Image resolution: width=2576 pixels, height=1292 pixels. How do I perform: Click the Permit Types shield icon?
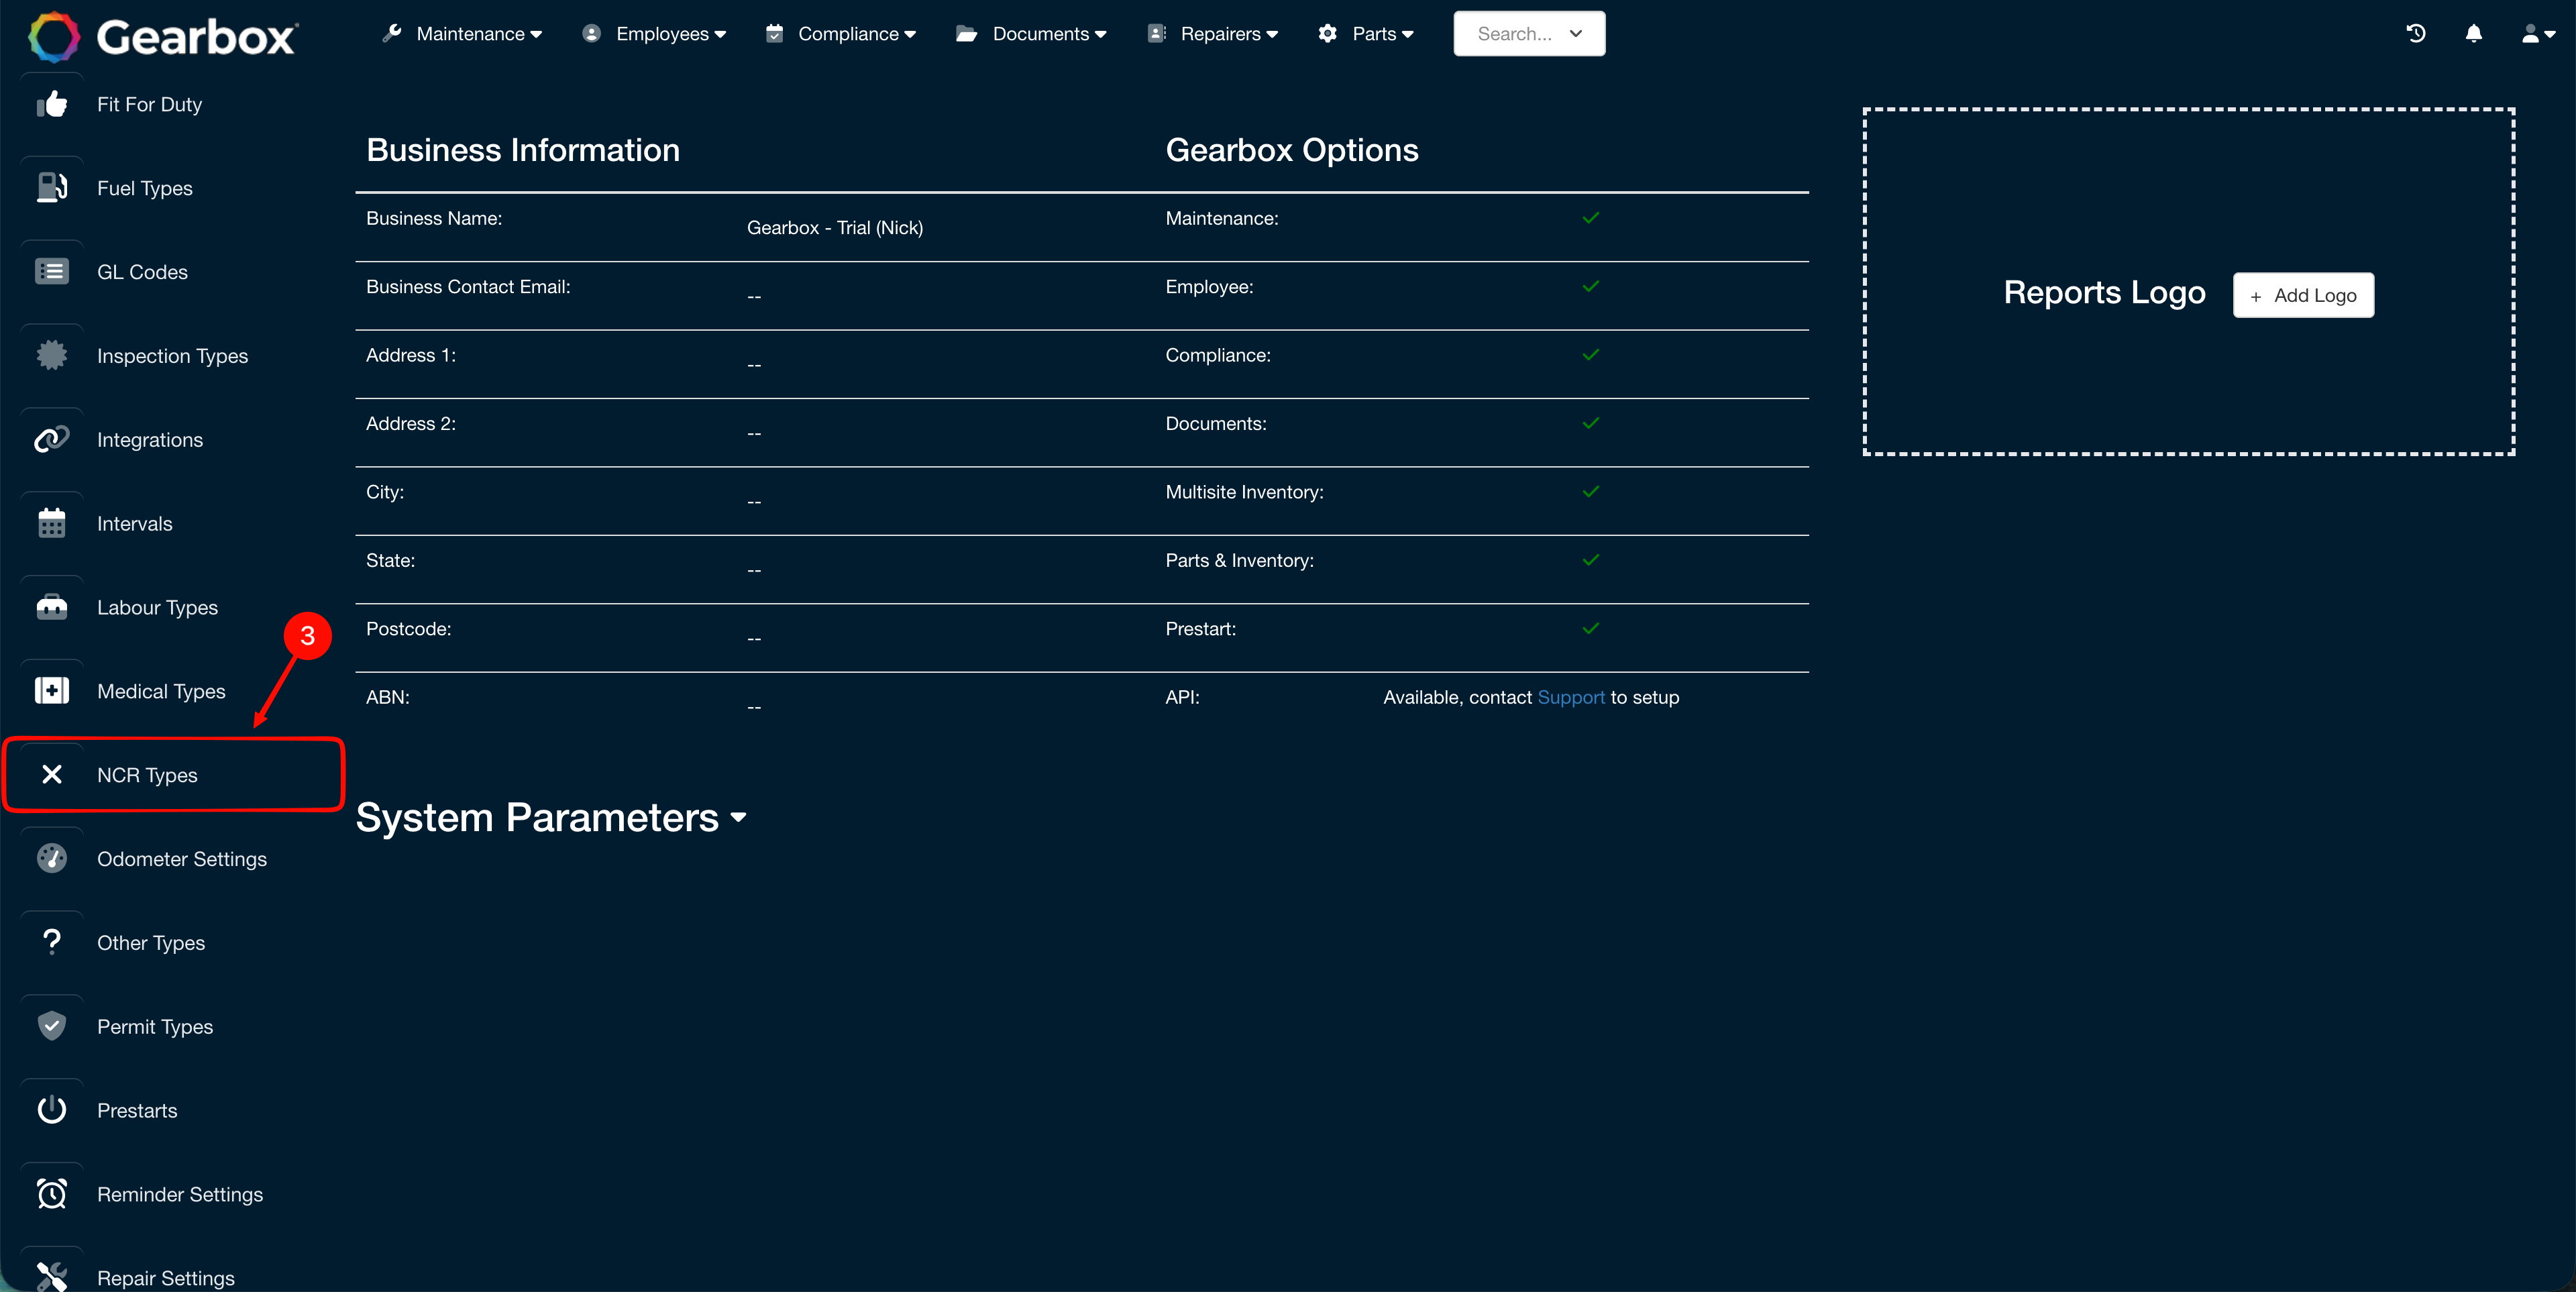52,1027
